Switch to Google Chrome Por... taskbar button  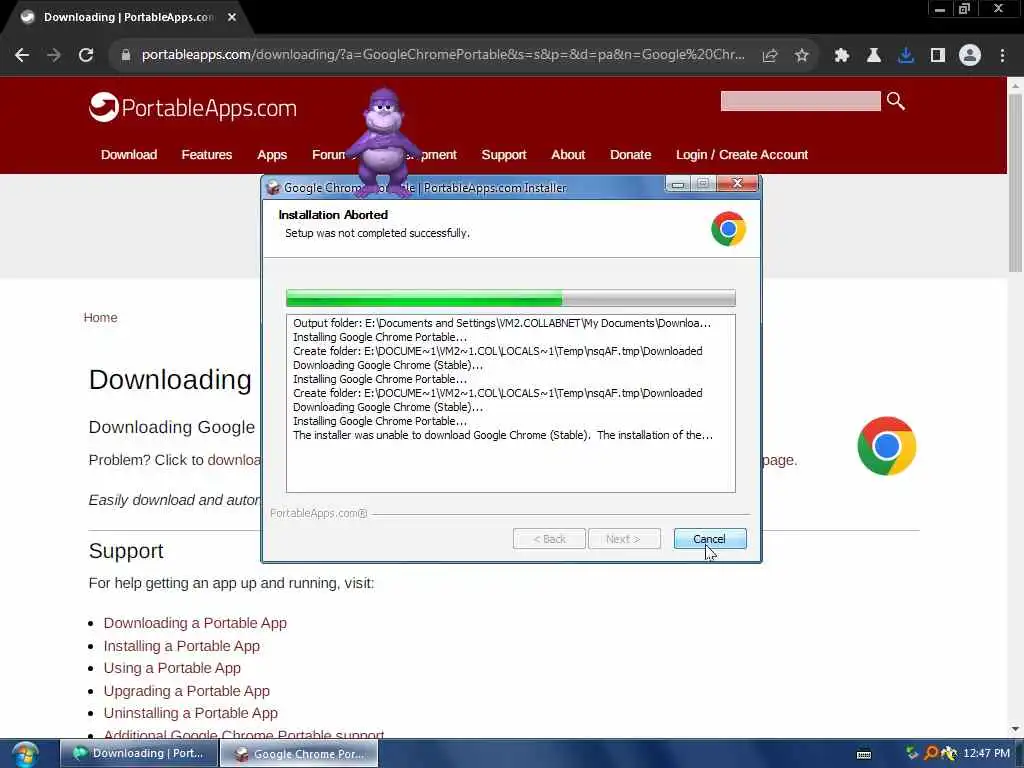tap(299, 754)
